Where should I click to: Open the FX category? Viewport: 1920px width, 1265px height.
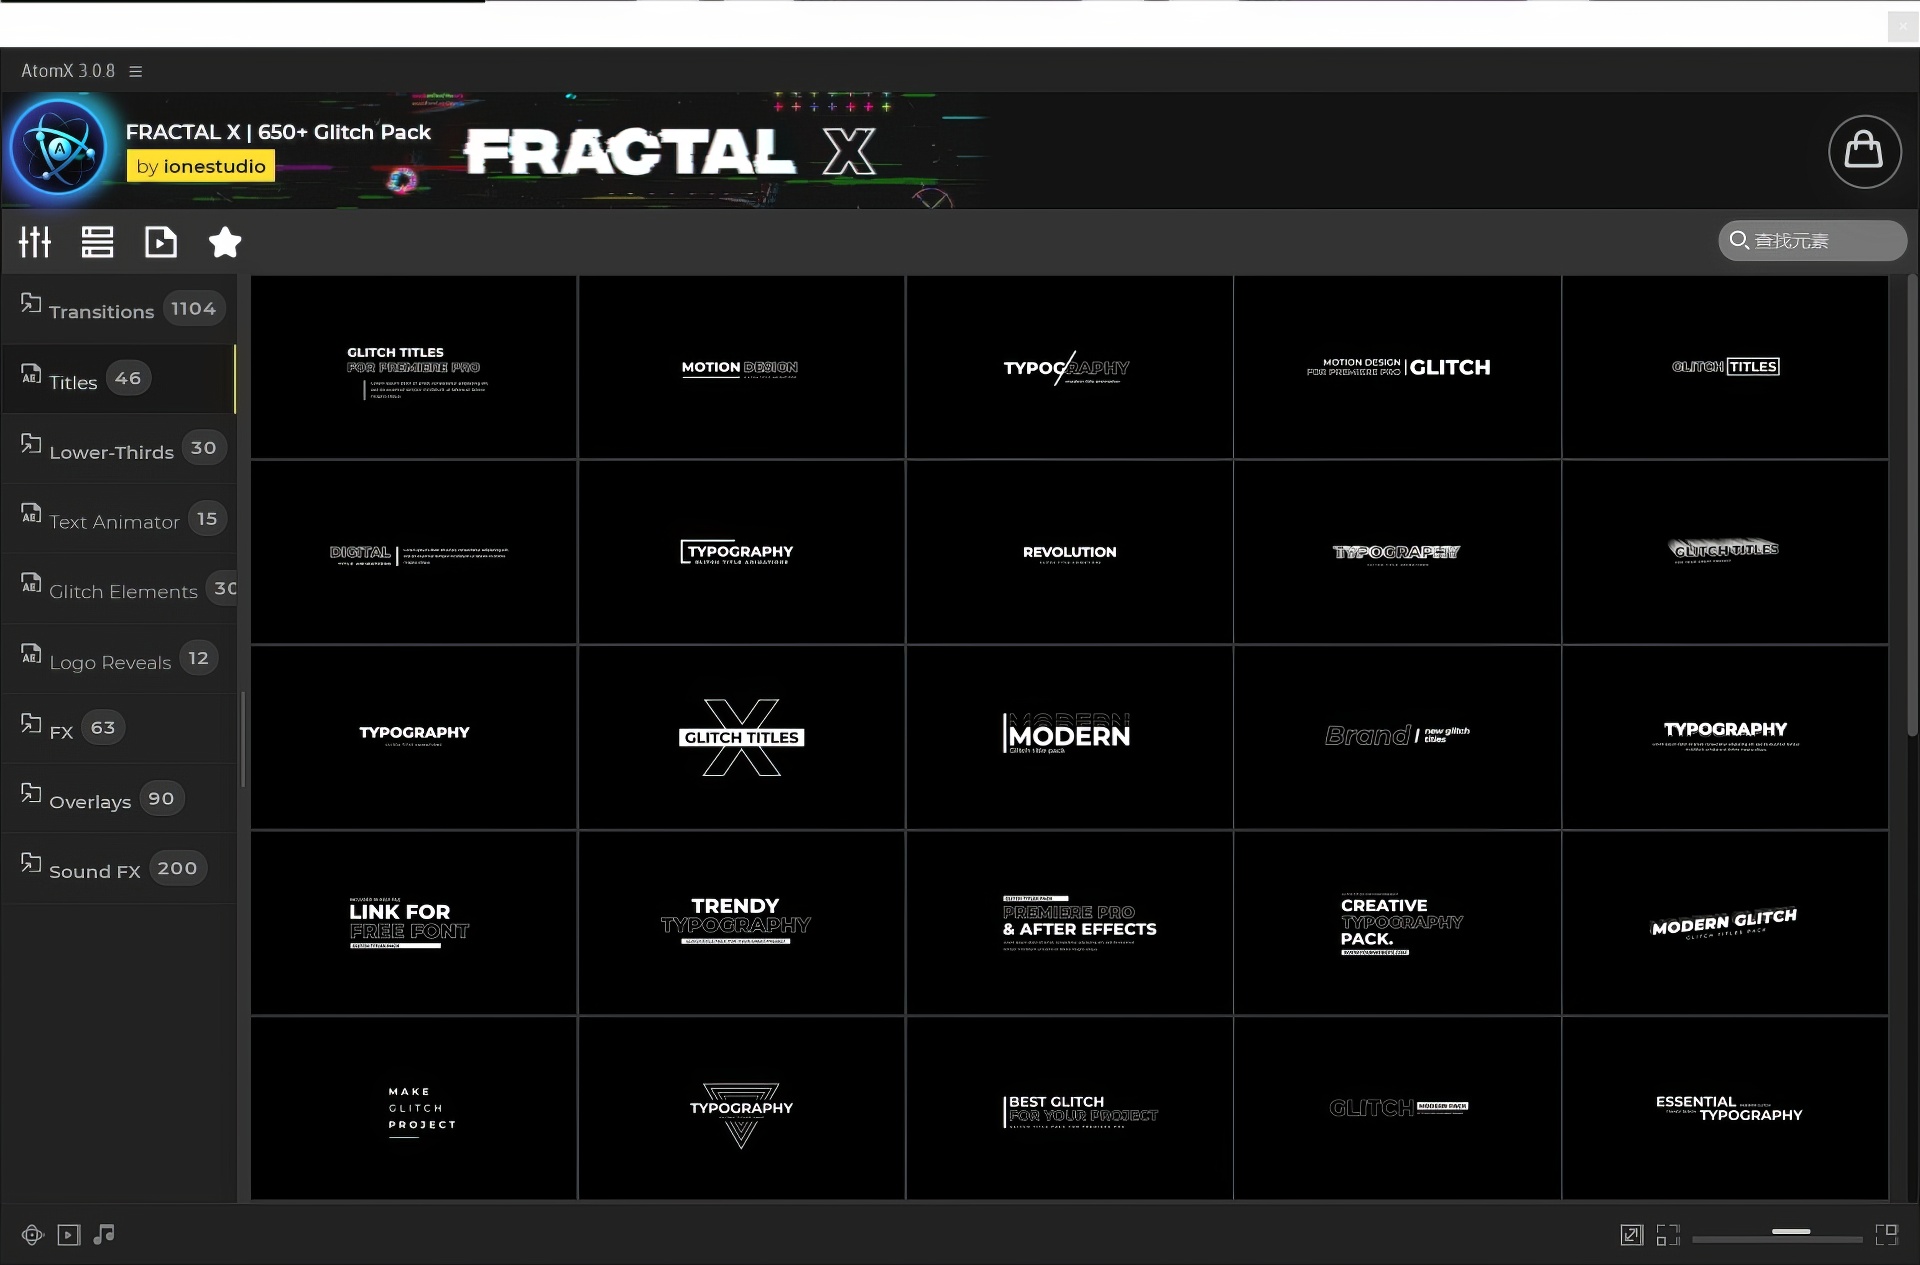point(119,729)
